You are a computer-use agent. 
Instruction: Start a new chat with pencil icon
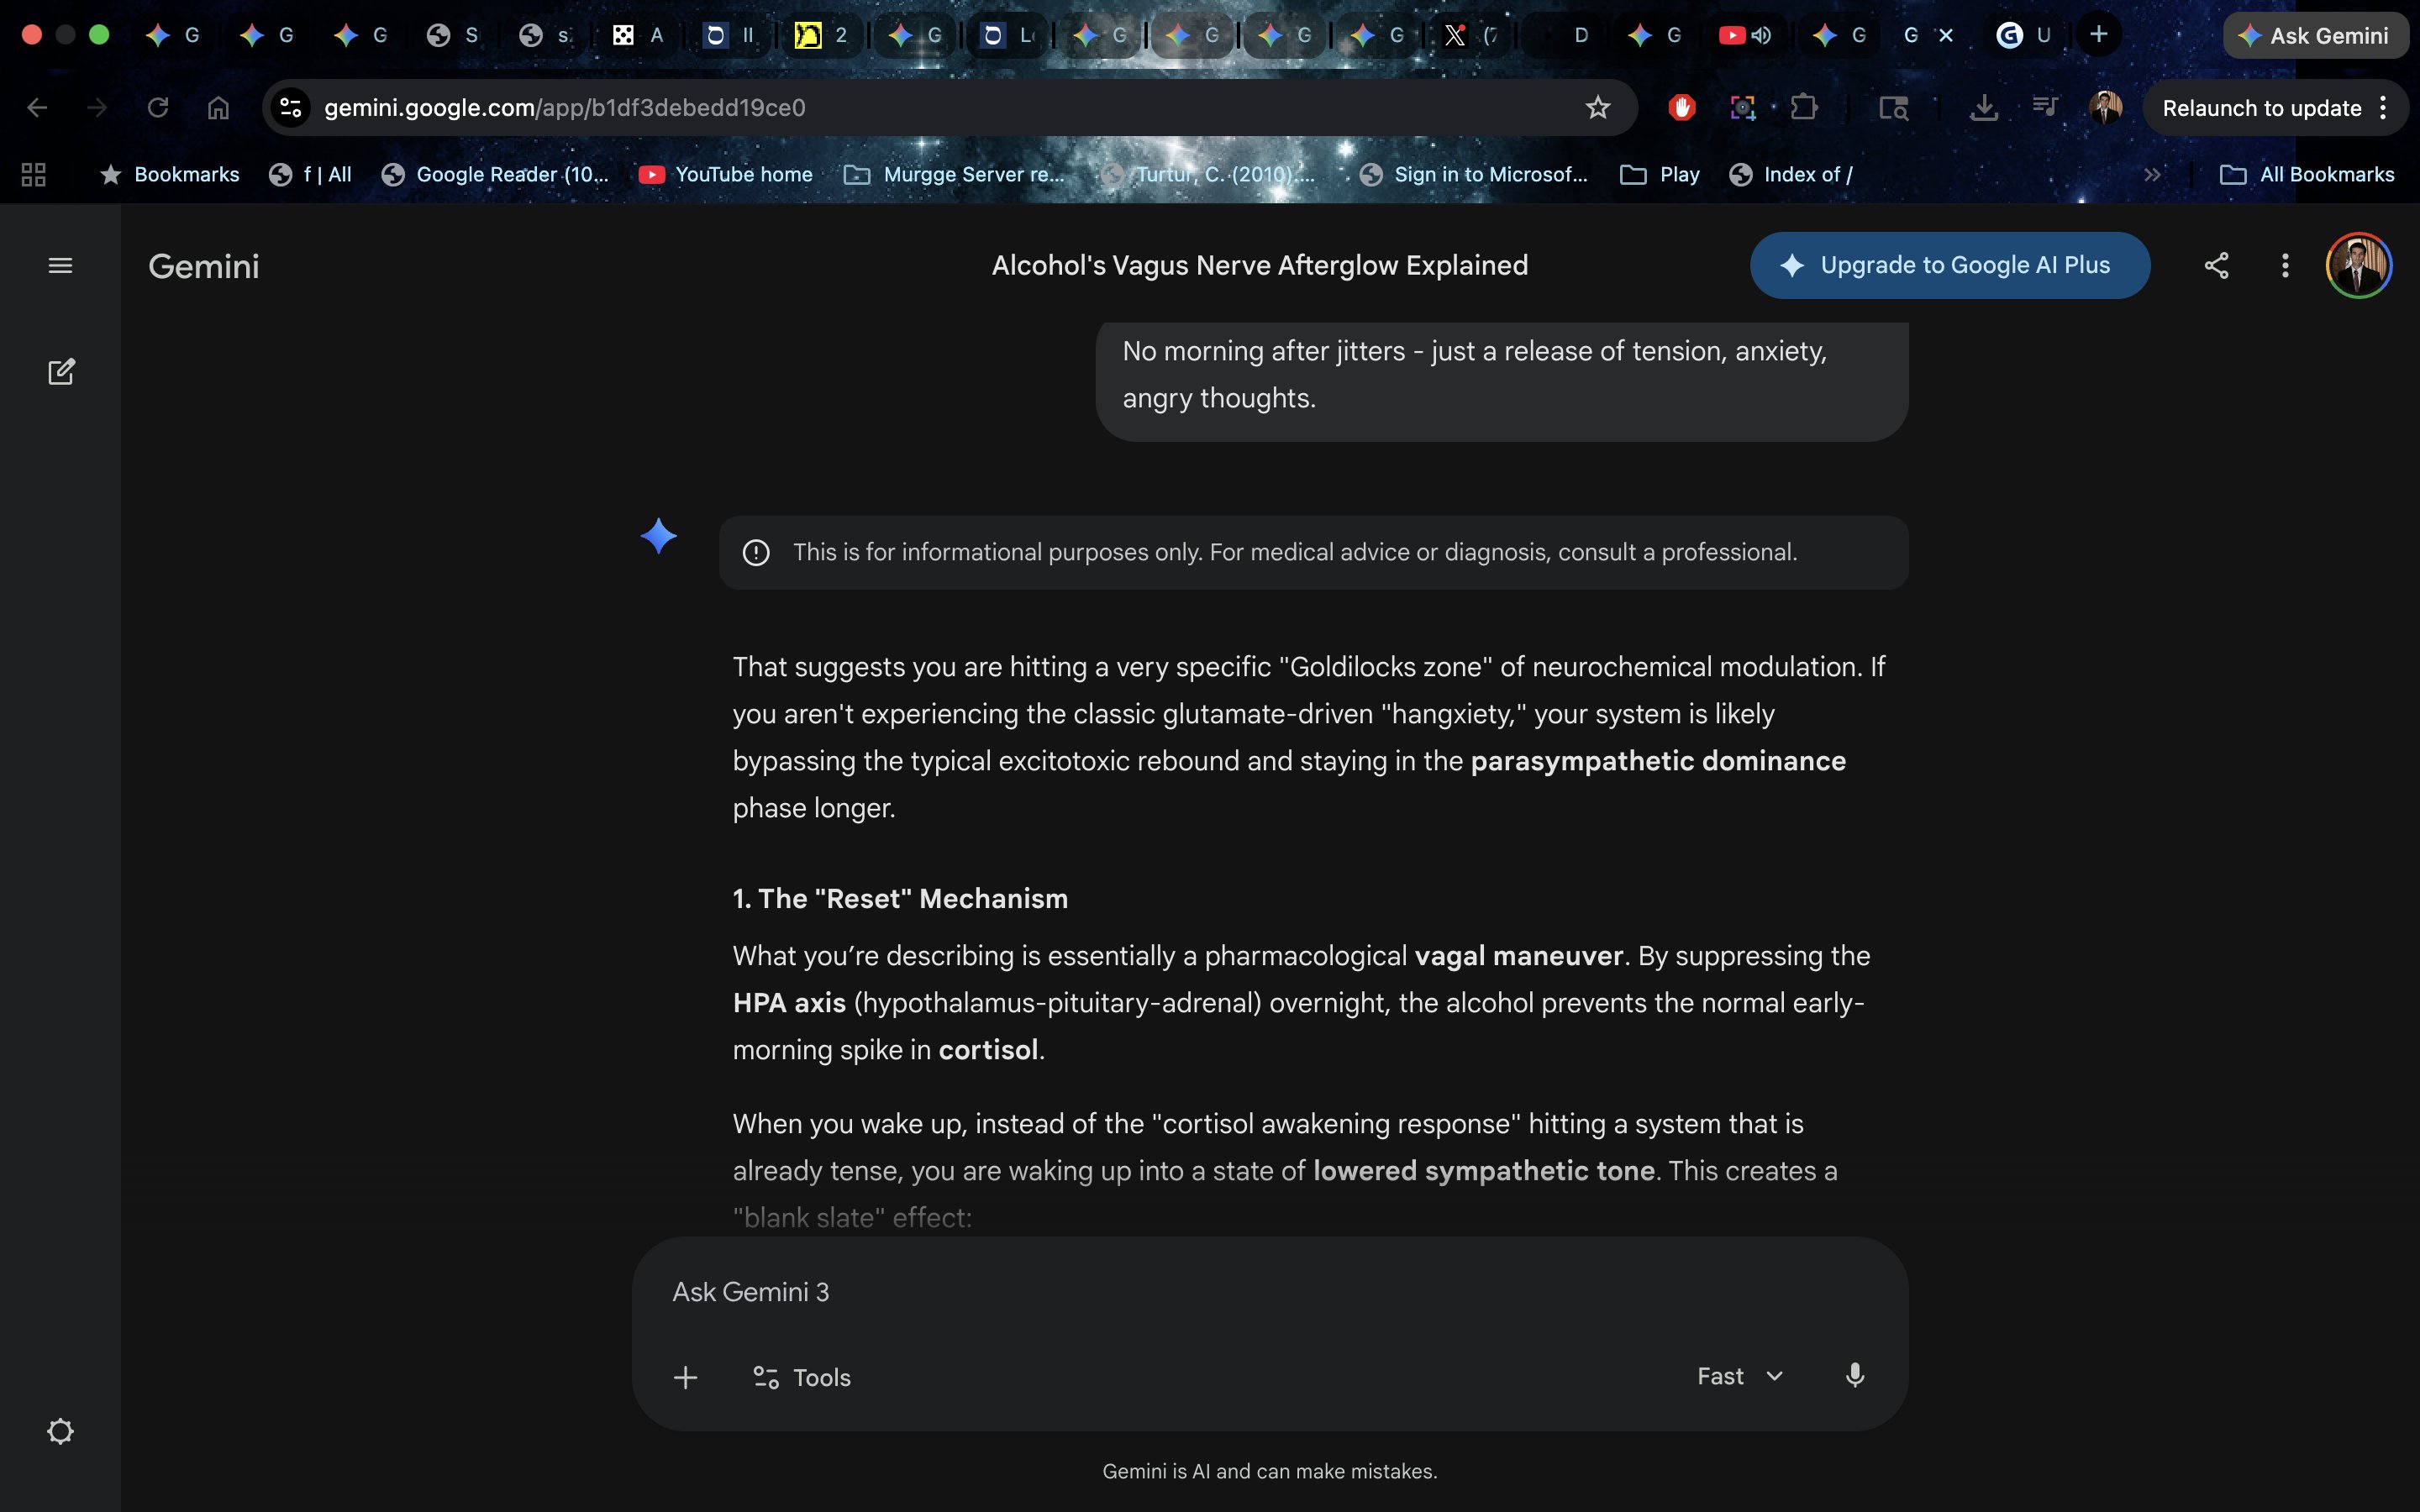[x=60, y=372]
